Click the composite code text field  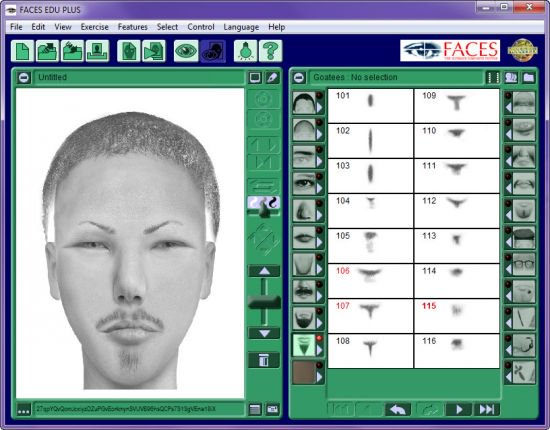[139, 409]
